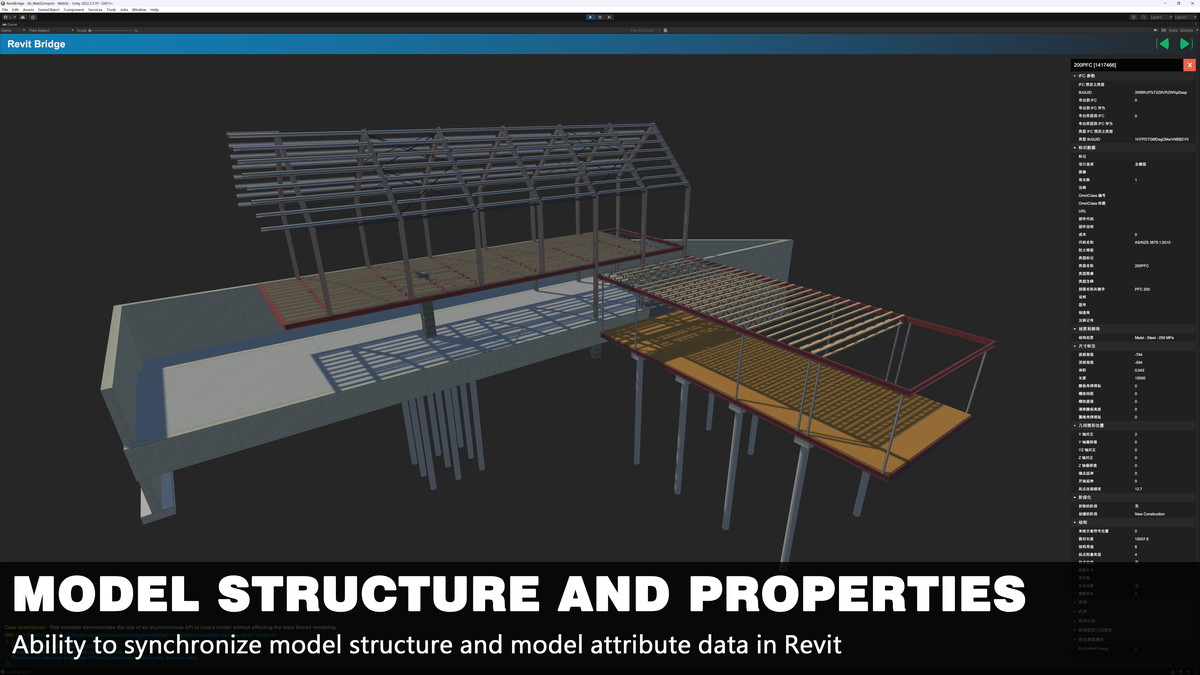Click the 'New Construction' value
1200x675 pixels.
1150,514
